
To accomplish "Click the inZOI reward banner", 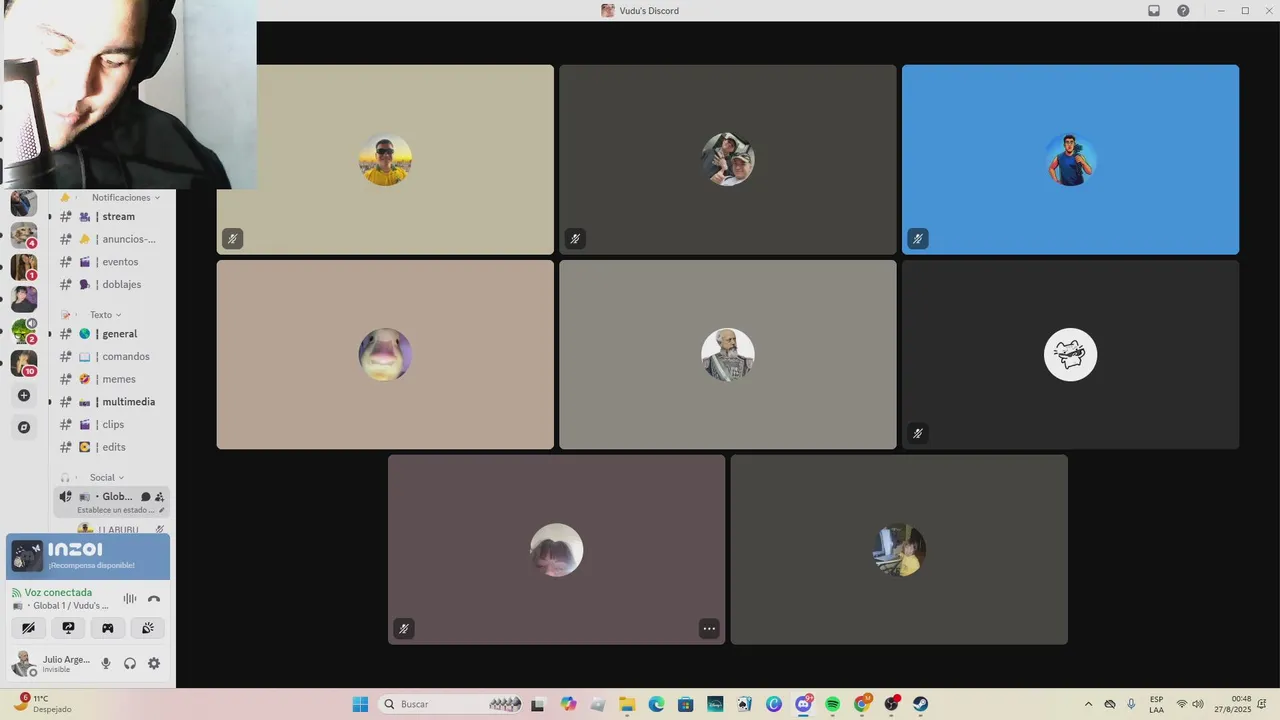I will point(88,557).
